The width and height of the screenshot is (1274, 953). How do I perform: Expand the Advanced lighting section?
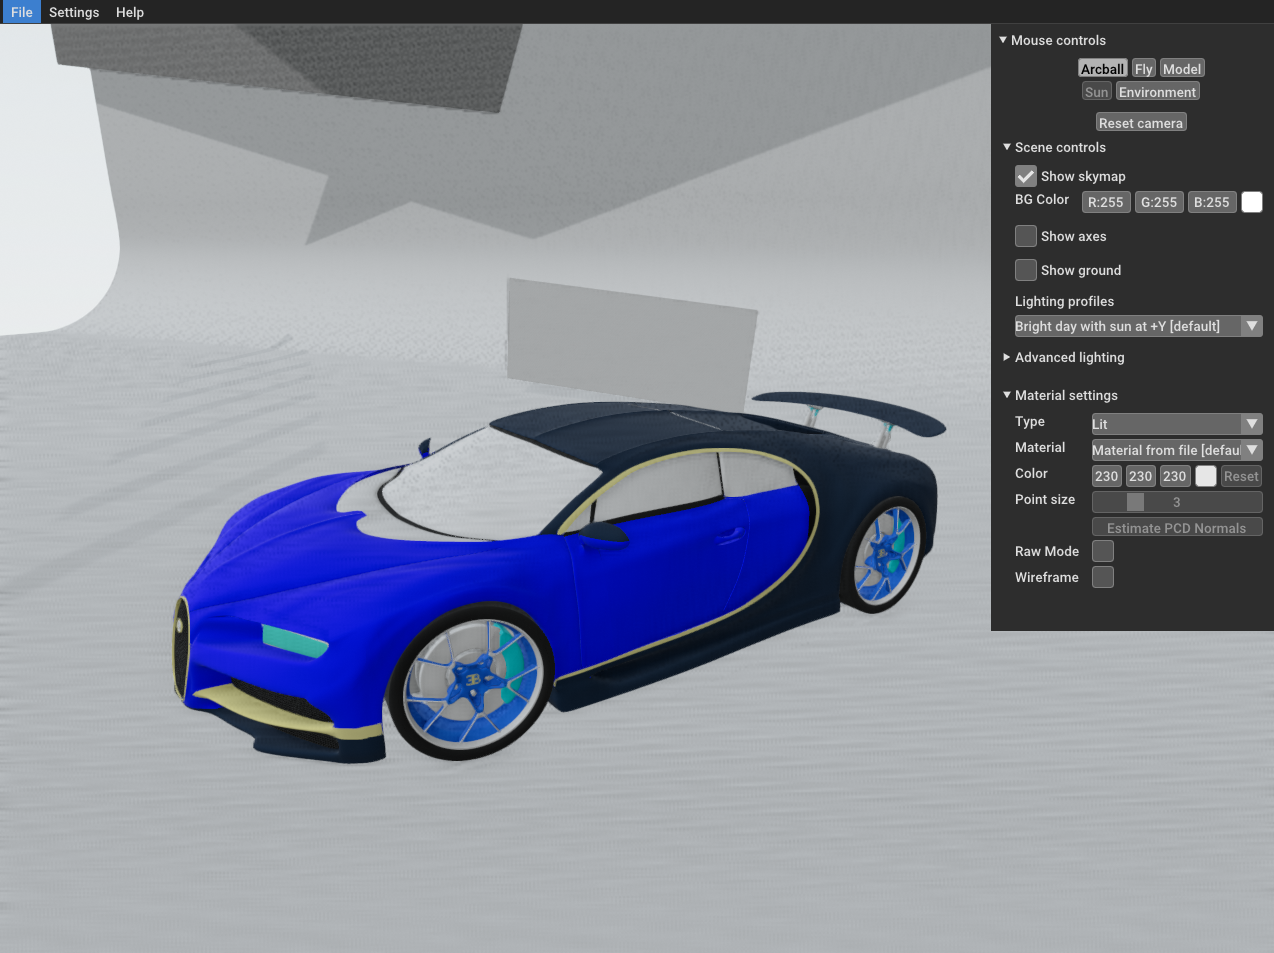click(x=1007, y=357)
